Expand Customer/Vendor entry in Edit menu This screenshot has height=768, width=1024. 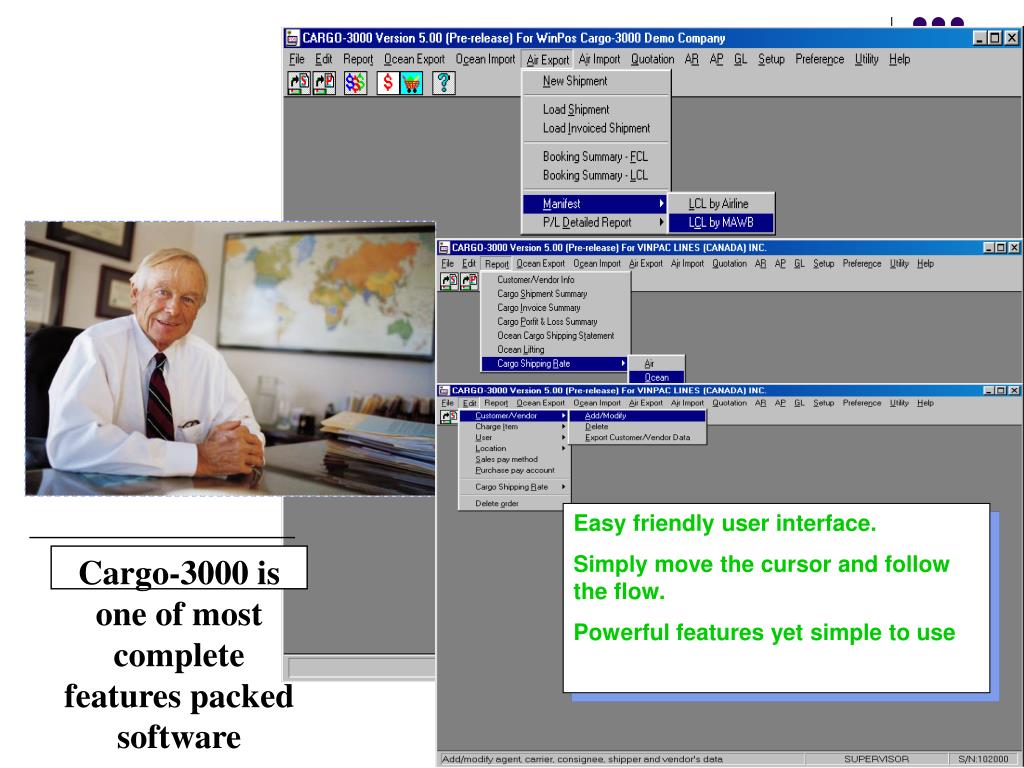(513, 415)
